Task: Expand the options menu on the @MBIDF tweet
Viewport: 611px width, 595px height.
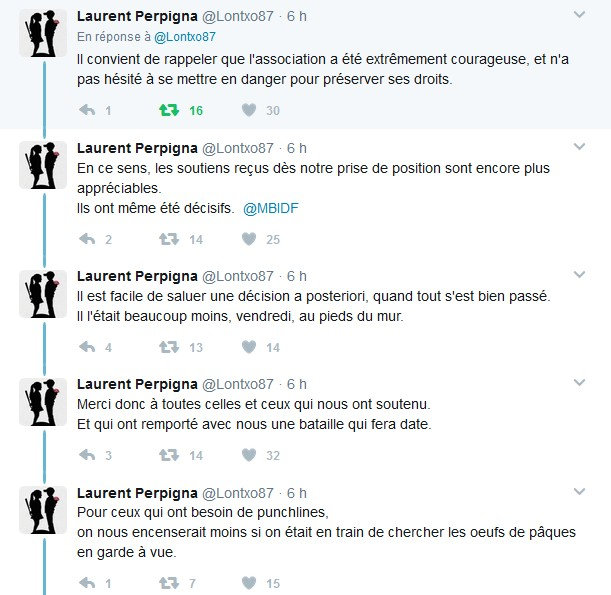Action: click(579, 147)
